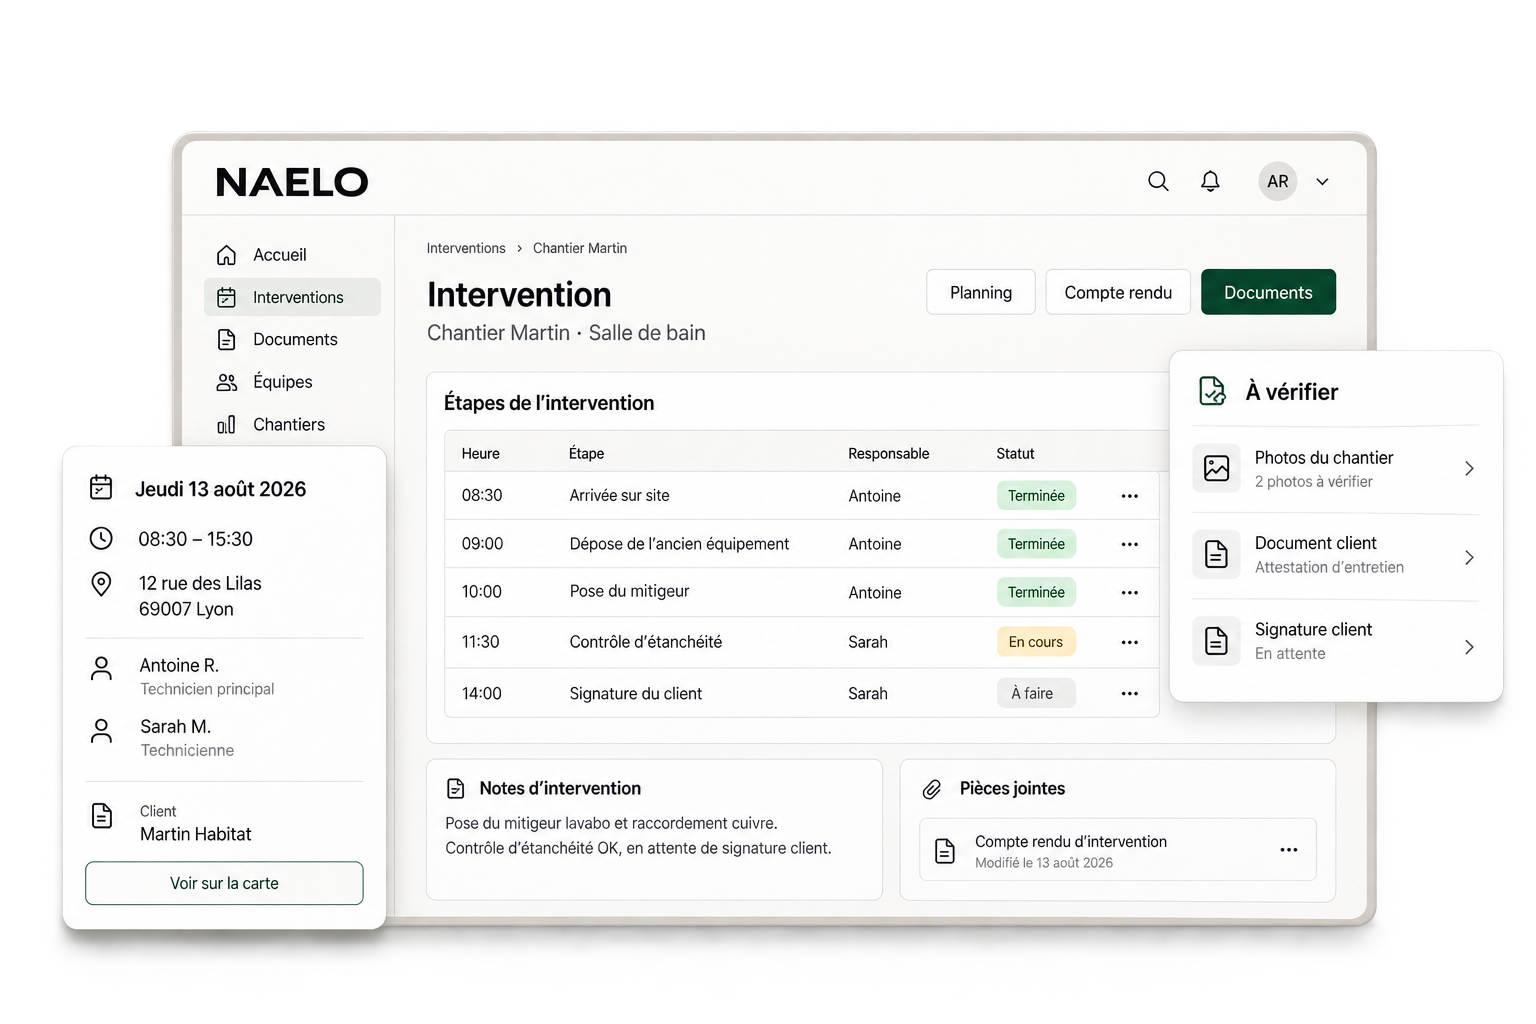Viewport: 1536px width, 1024px height.
Task: Open options for Compte rendu d'intervention attachment
Action: click(1289, 850)
